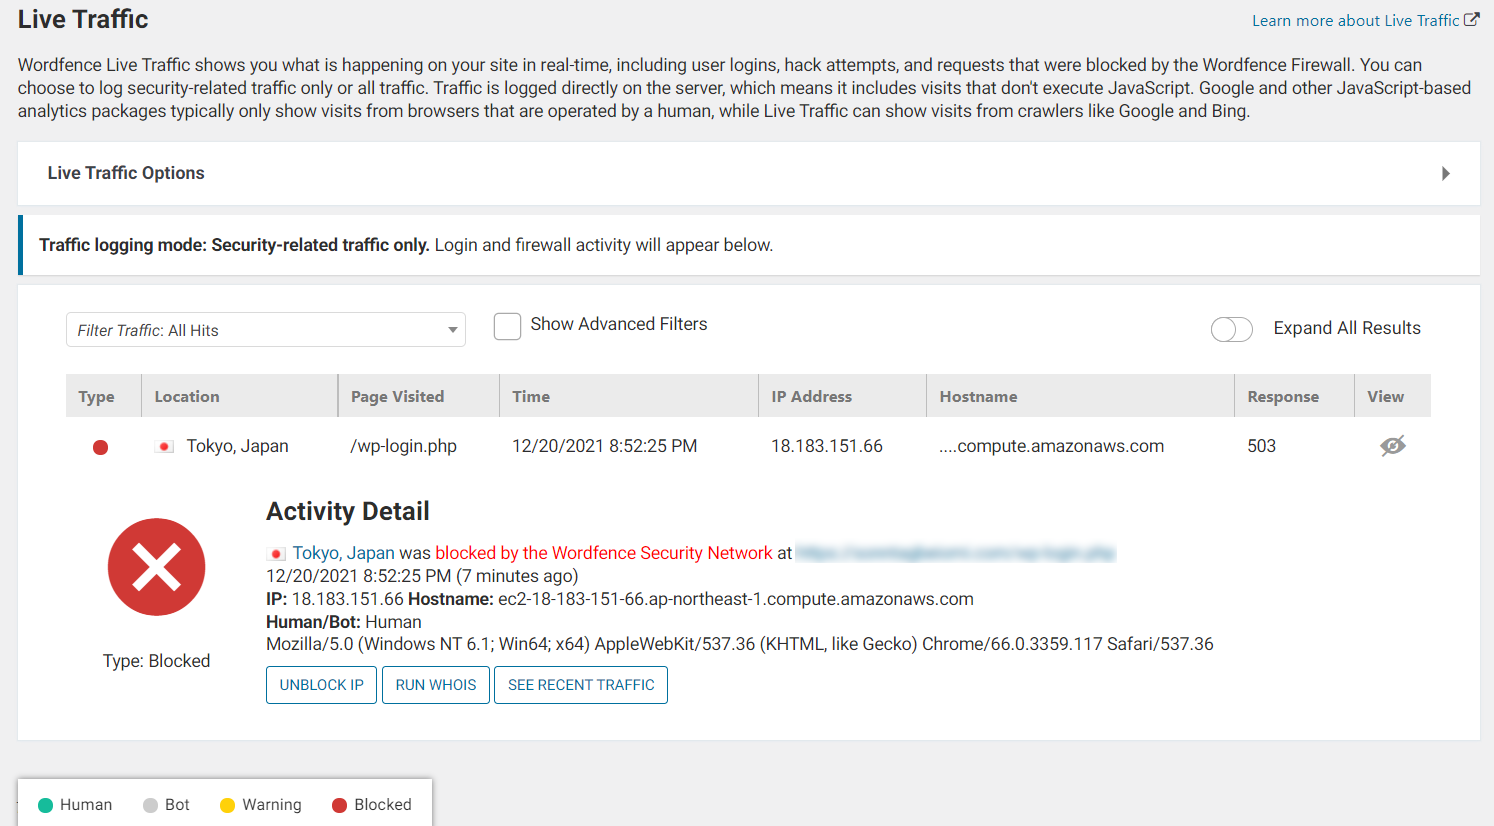Enable the Show Advanced Filters checkbox
Image resolution: width=1494 pixels, height=826 pixels.
click(507, 326)
